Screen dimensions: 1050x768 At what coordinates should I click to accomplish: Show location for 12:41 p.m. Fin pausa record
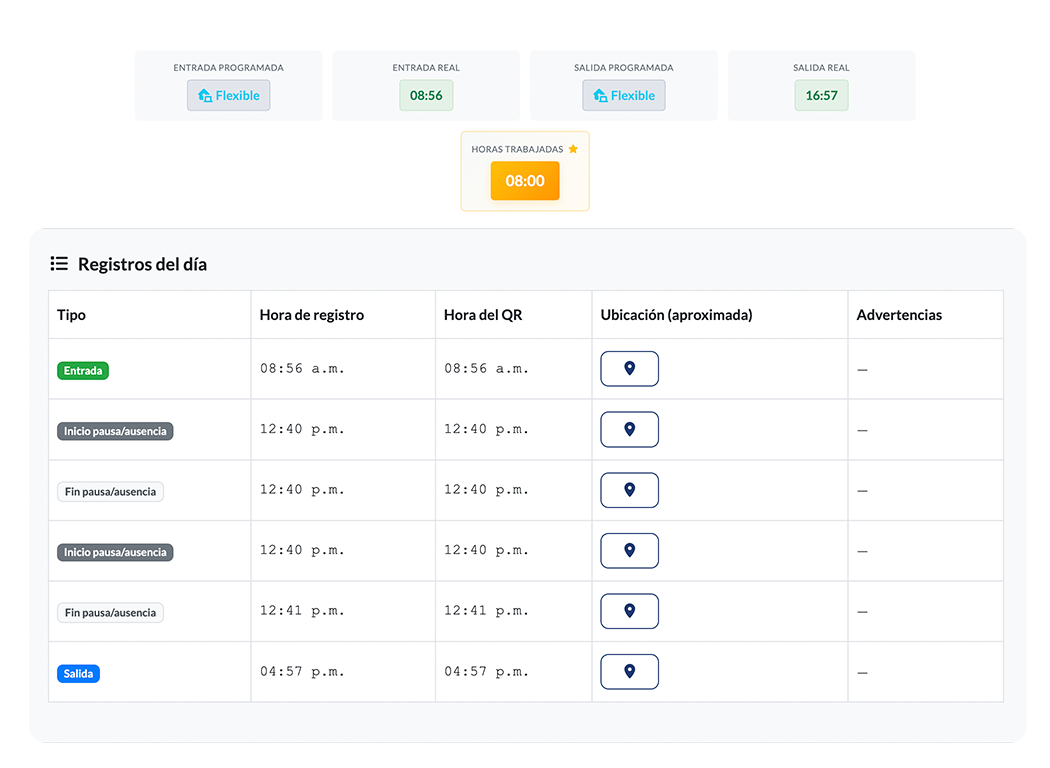pos(629,611)
